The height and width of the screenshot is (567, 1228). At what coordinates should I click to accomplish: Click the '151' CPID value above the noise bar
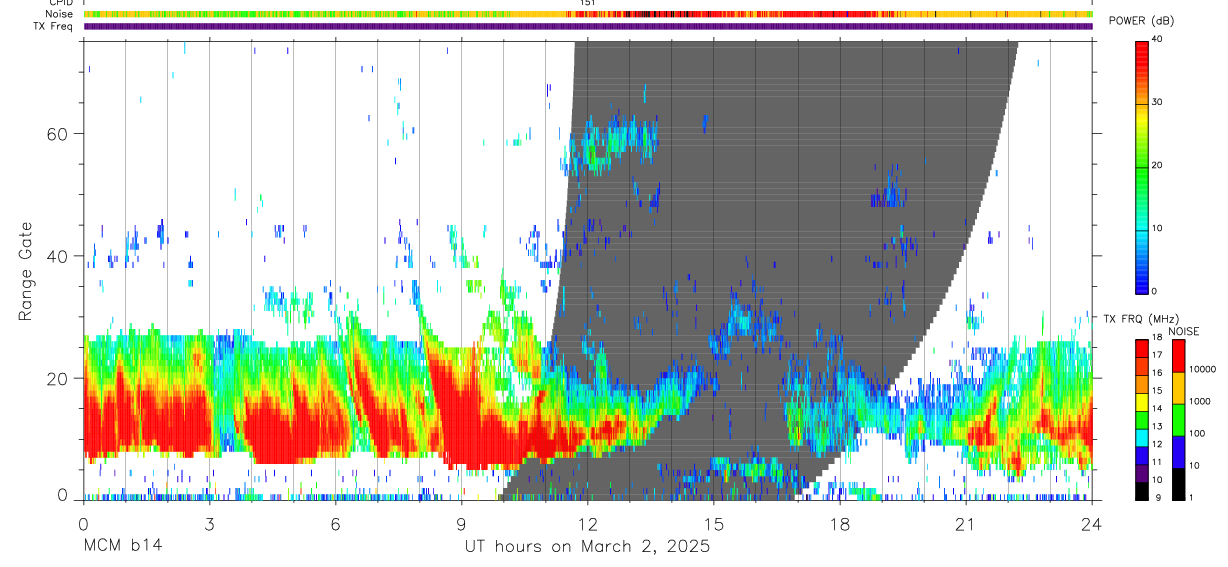coord(587,3)
